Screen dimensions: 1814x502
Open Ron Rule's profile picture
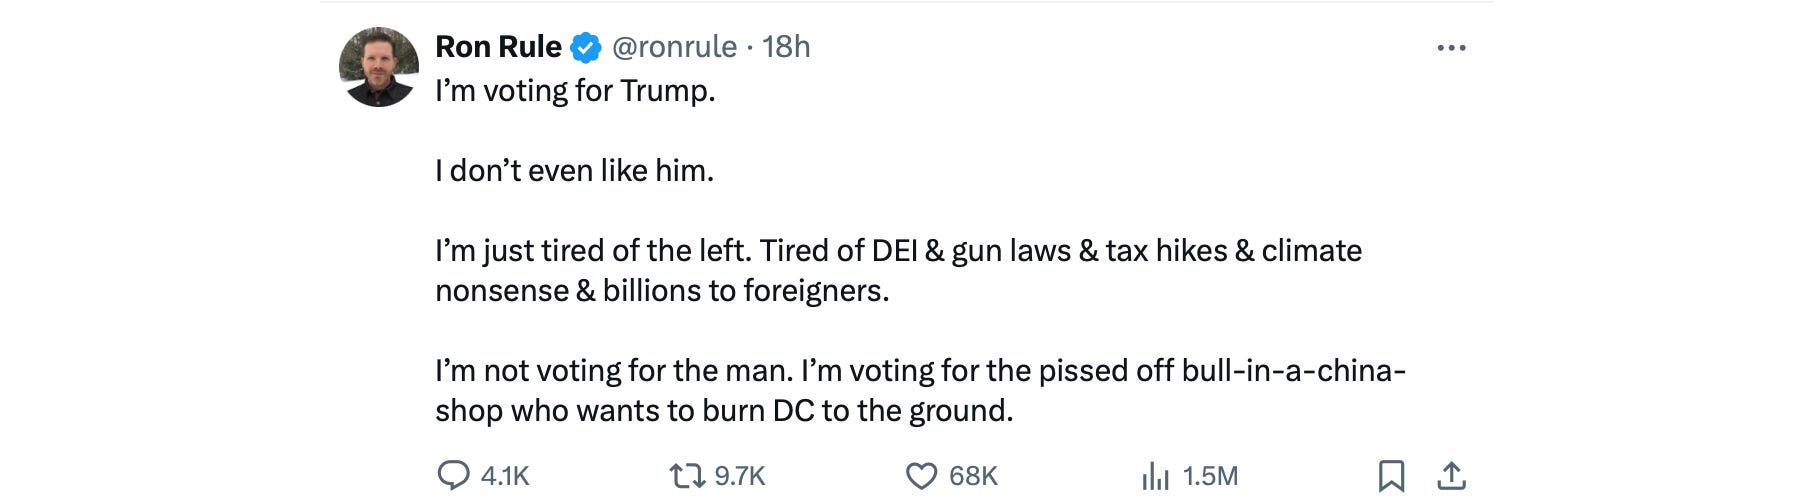379,67
